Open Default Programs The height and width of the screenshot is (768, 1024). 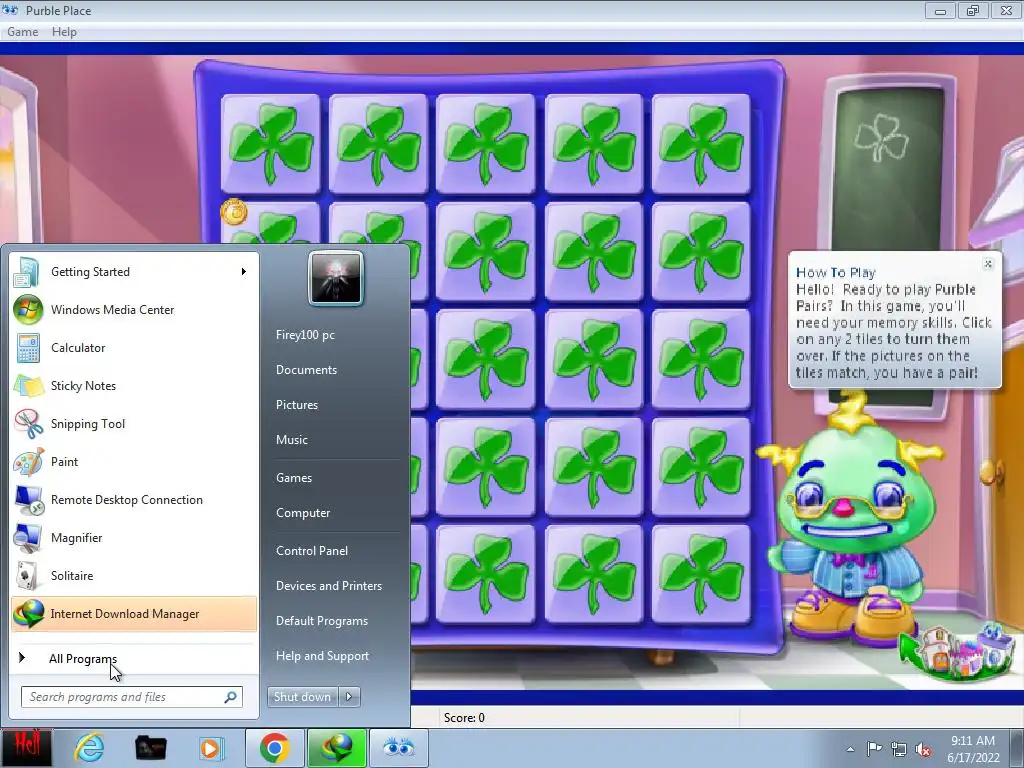coord(321,620)
